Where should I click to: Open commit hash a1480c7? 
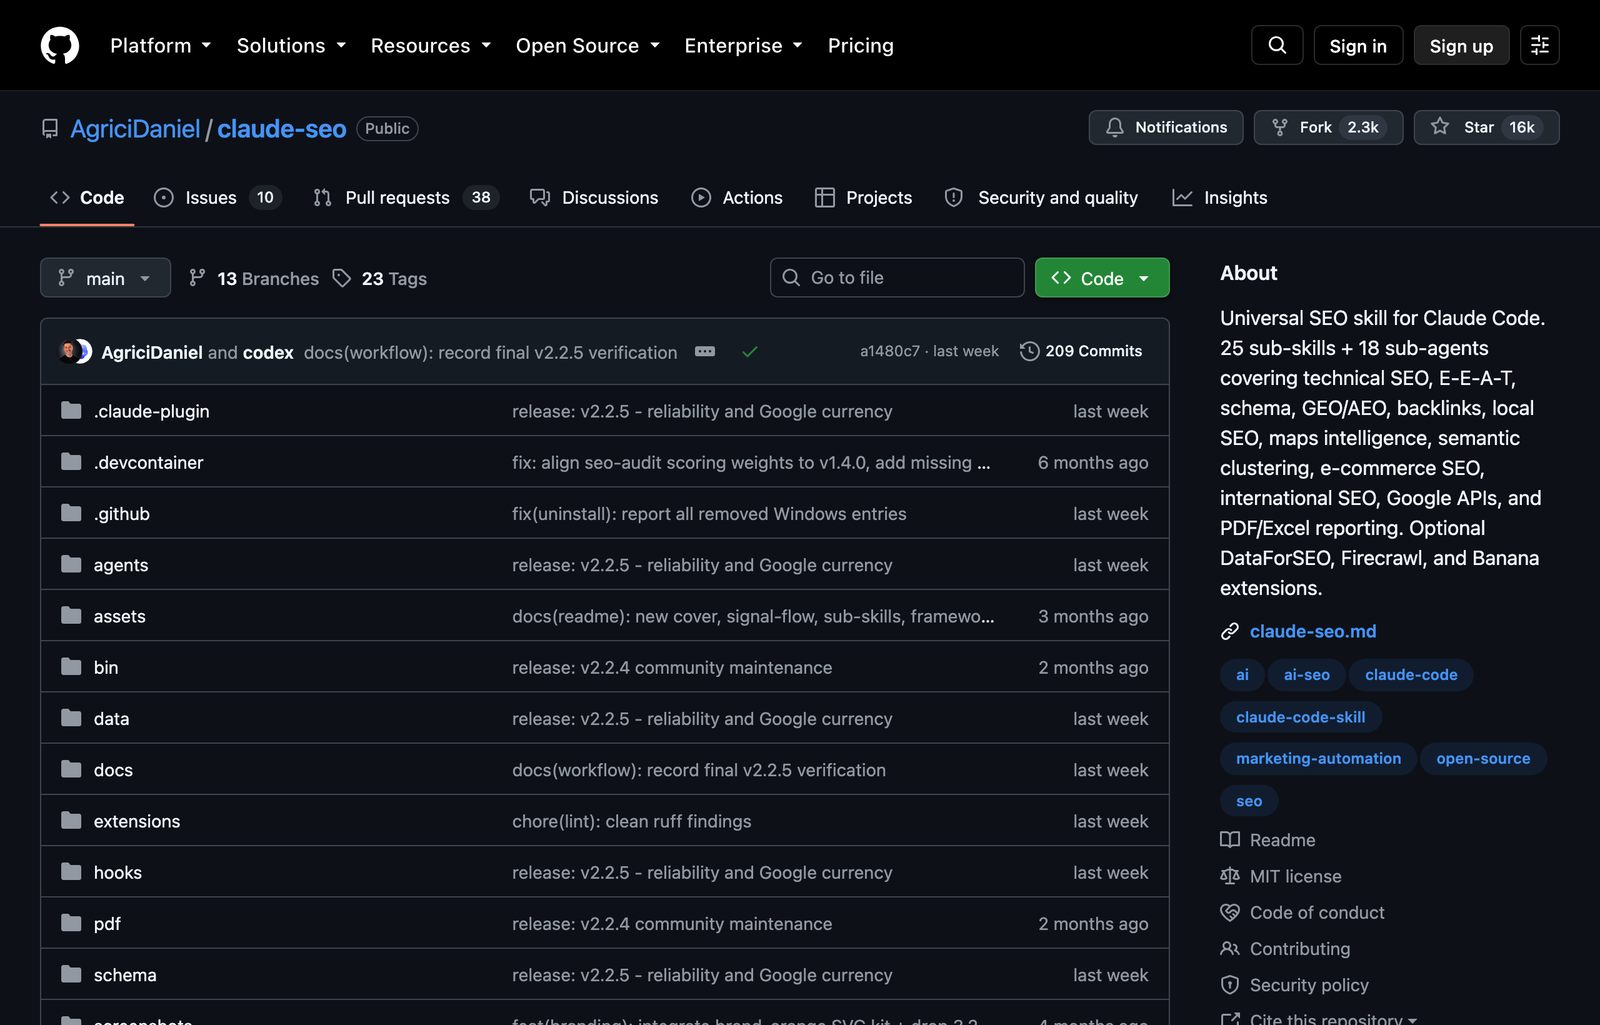pyautogui.click(x=890, y=351)
